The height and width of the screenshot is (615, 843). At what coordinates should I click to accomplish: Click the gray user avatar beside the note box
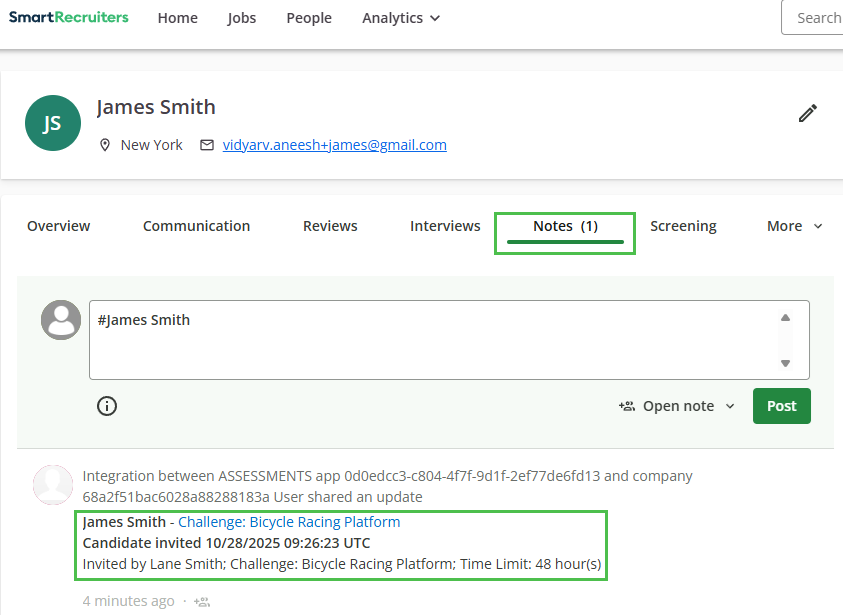click(x=61, y=320)
